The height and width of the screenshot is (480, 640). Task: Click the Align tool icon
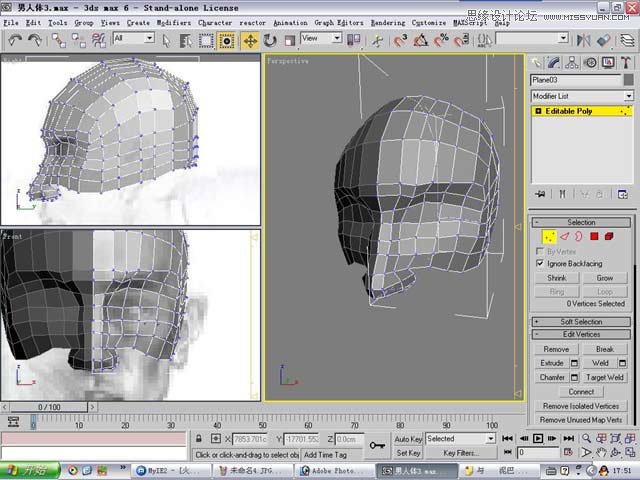[x=603, y=40]
